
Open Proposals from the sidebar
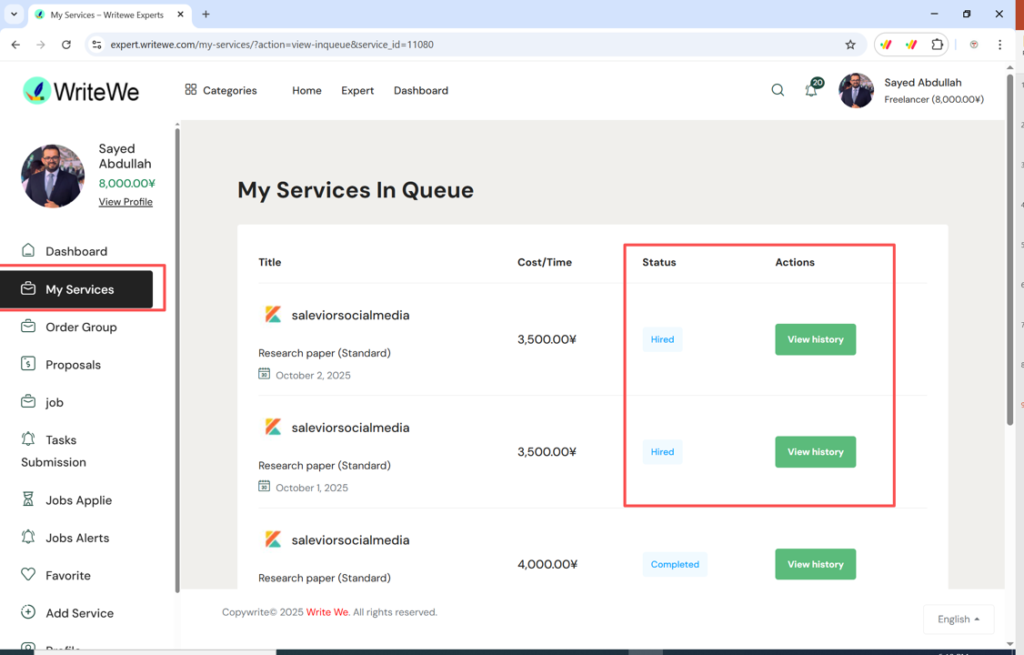73,365
